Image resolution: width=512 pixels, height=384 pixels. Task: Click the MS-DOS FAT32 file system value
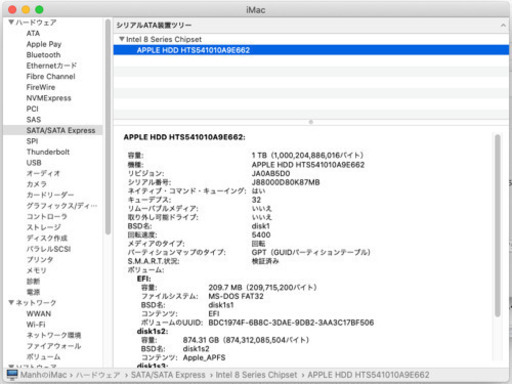236,296
